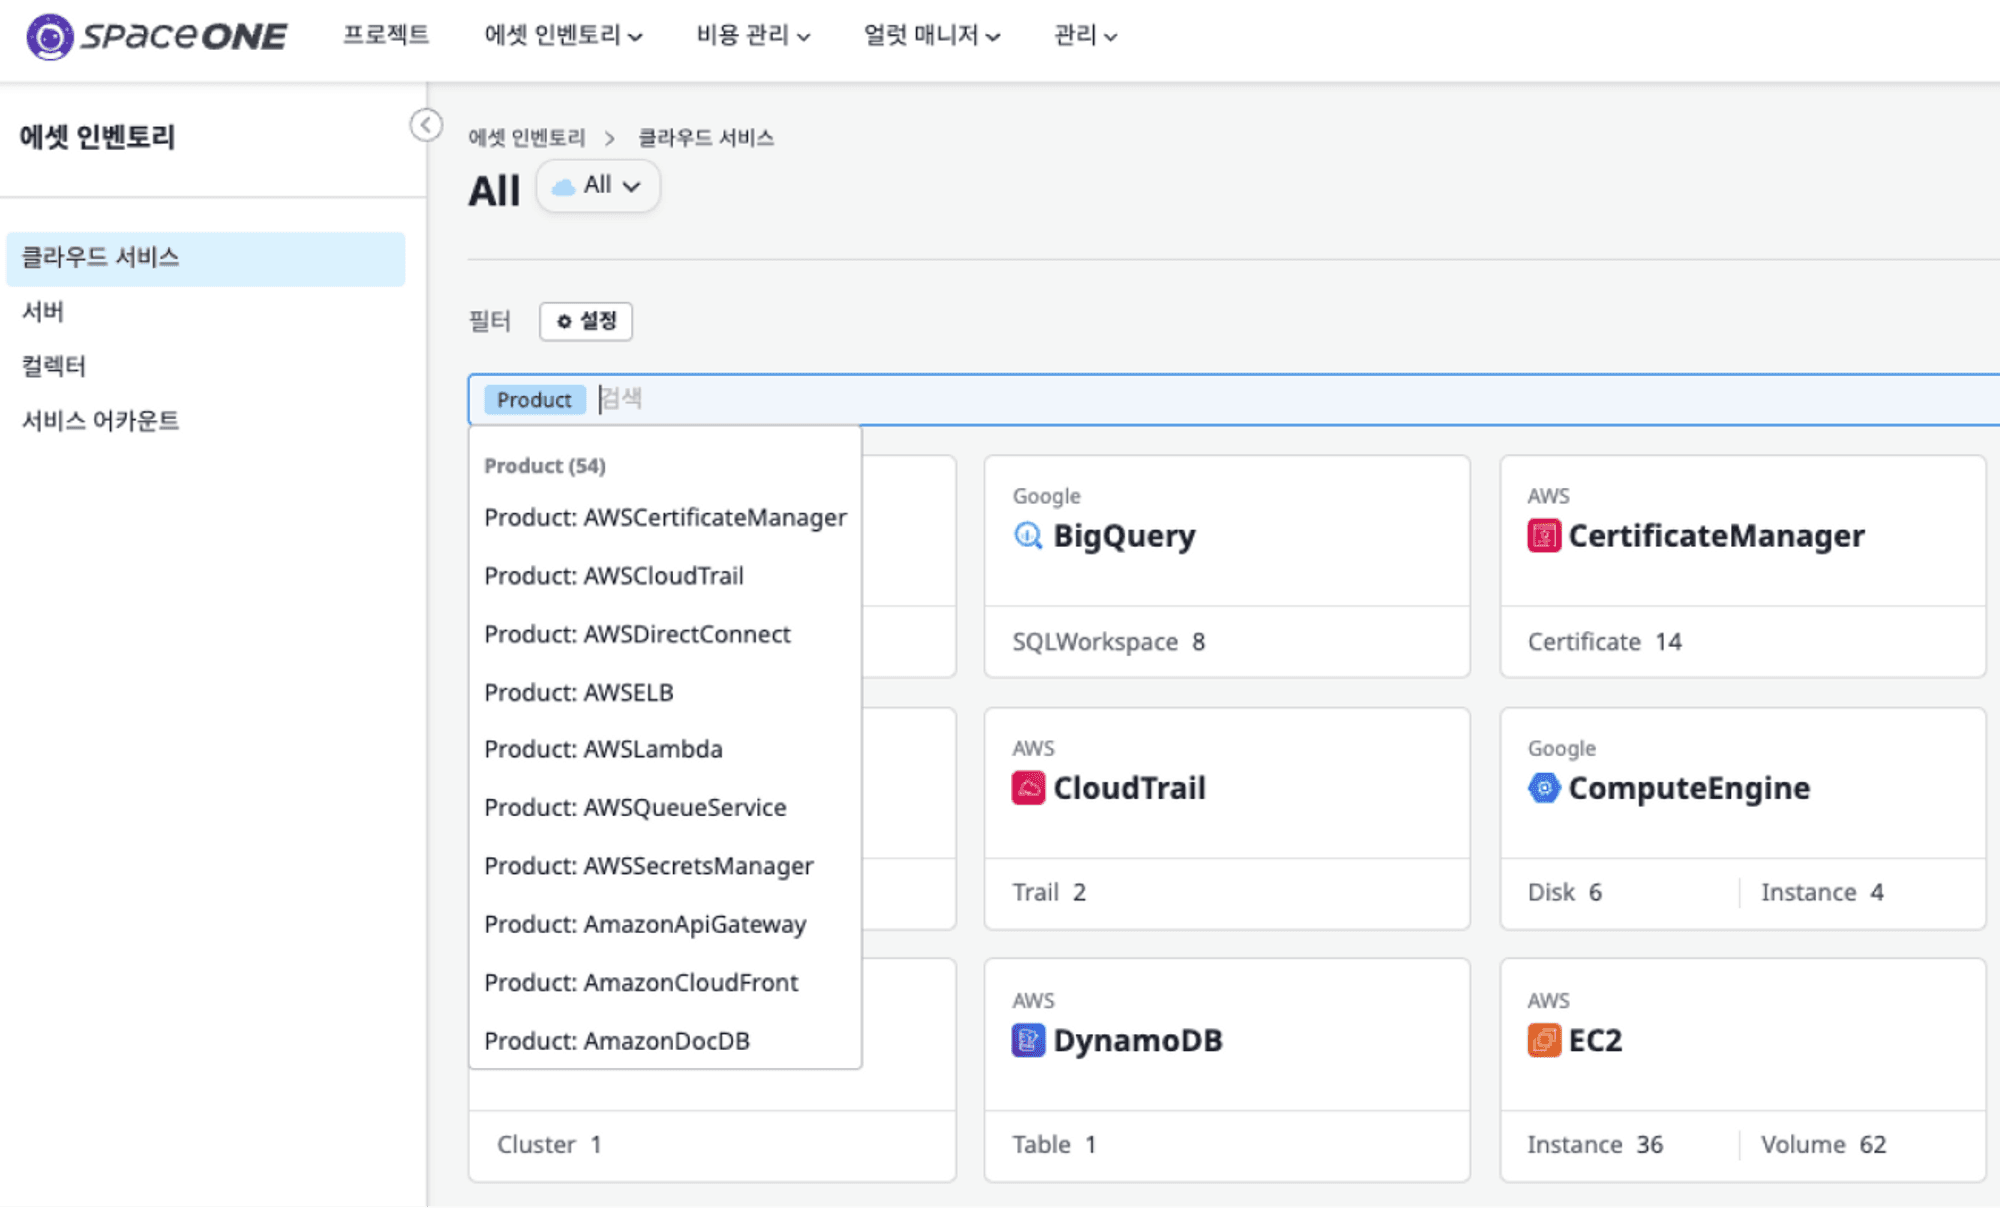Choose Product: AmazonCloudFront suggestion
This screenshot has height=1208, width=2000.
[x=665, y=982]
